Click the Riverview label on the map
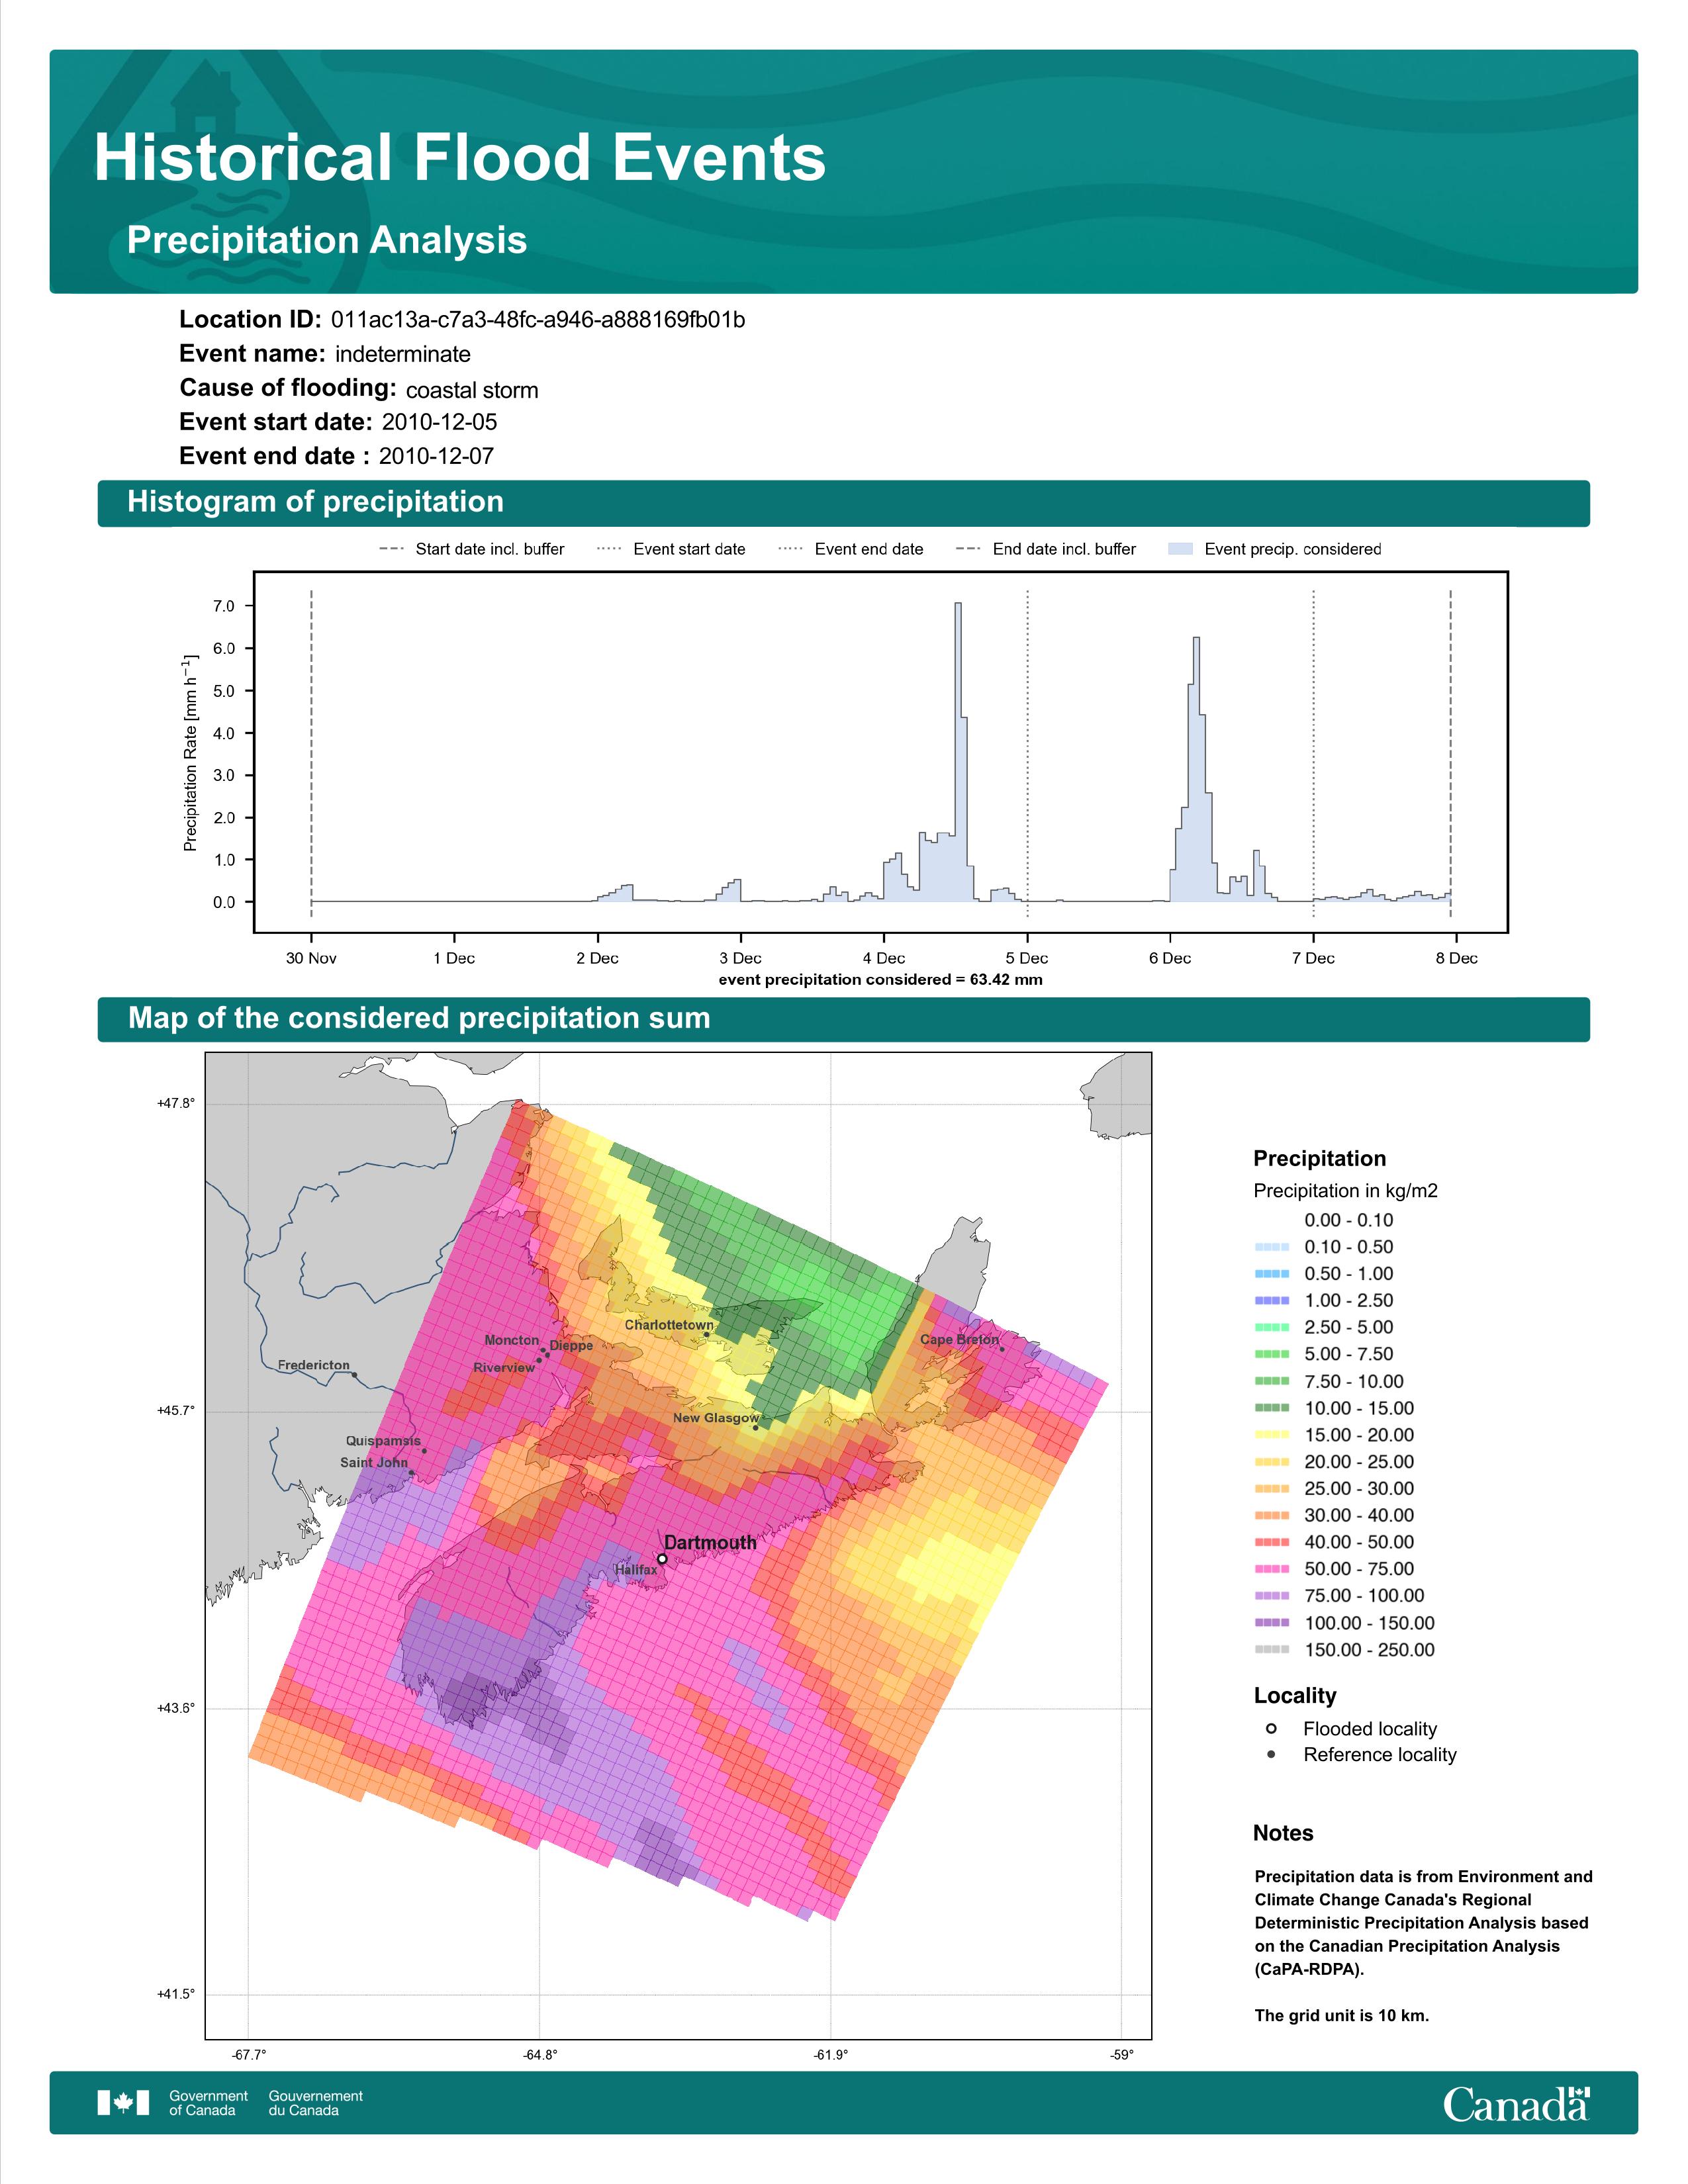The width and height of the screenshot is (1688, 2184). coord(504,1367)
